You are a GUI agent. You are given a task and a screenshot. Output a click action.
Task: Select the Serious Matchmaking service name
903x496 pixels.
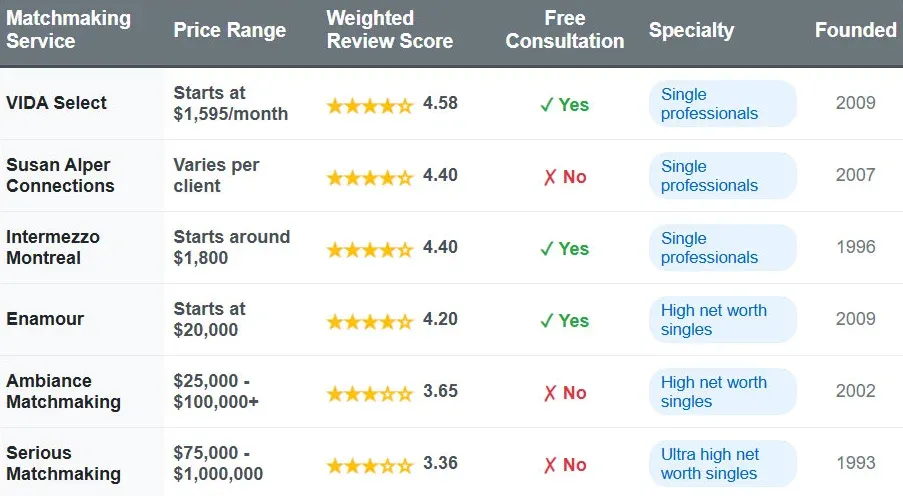tap(63, 463)
